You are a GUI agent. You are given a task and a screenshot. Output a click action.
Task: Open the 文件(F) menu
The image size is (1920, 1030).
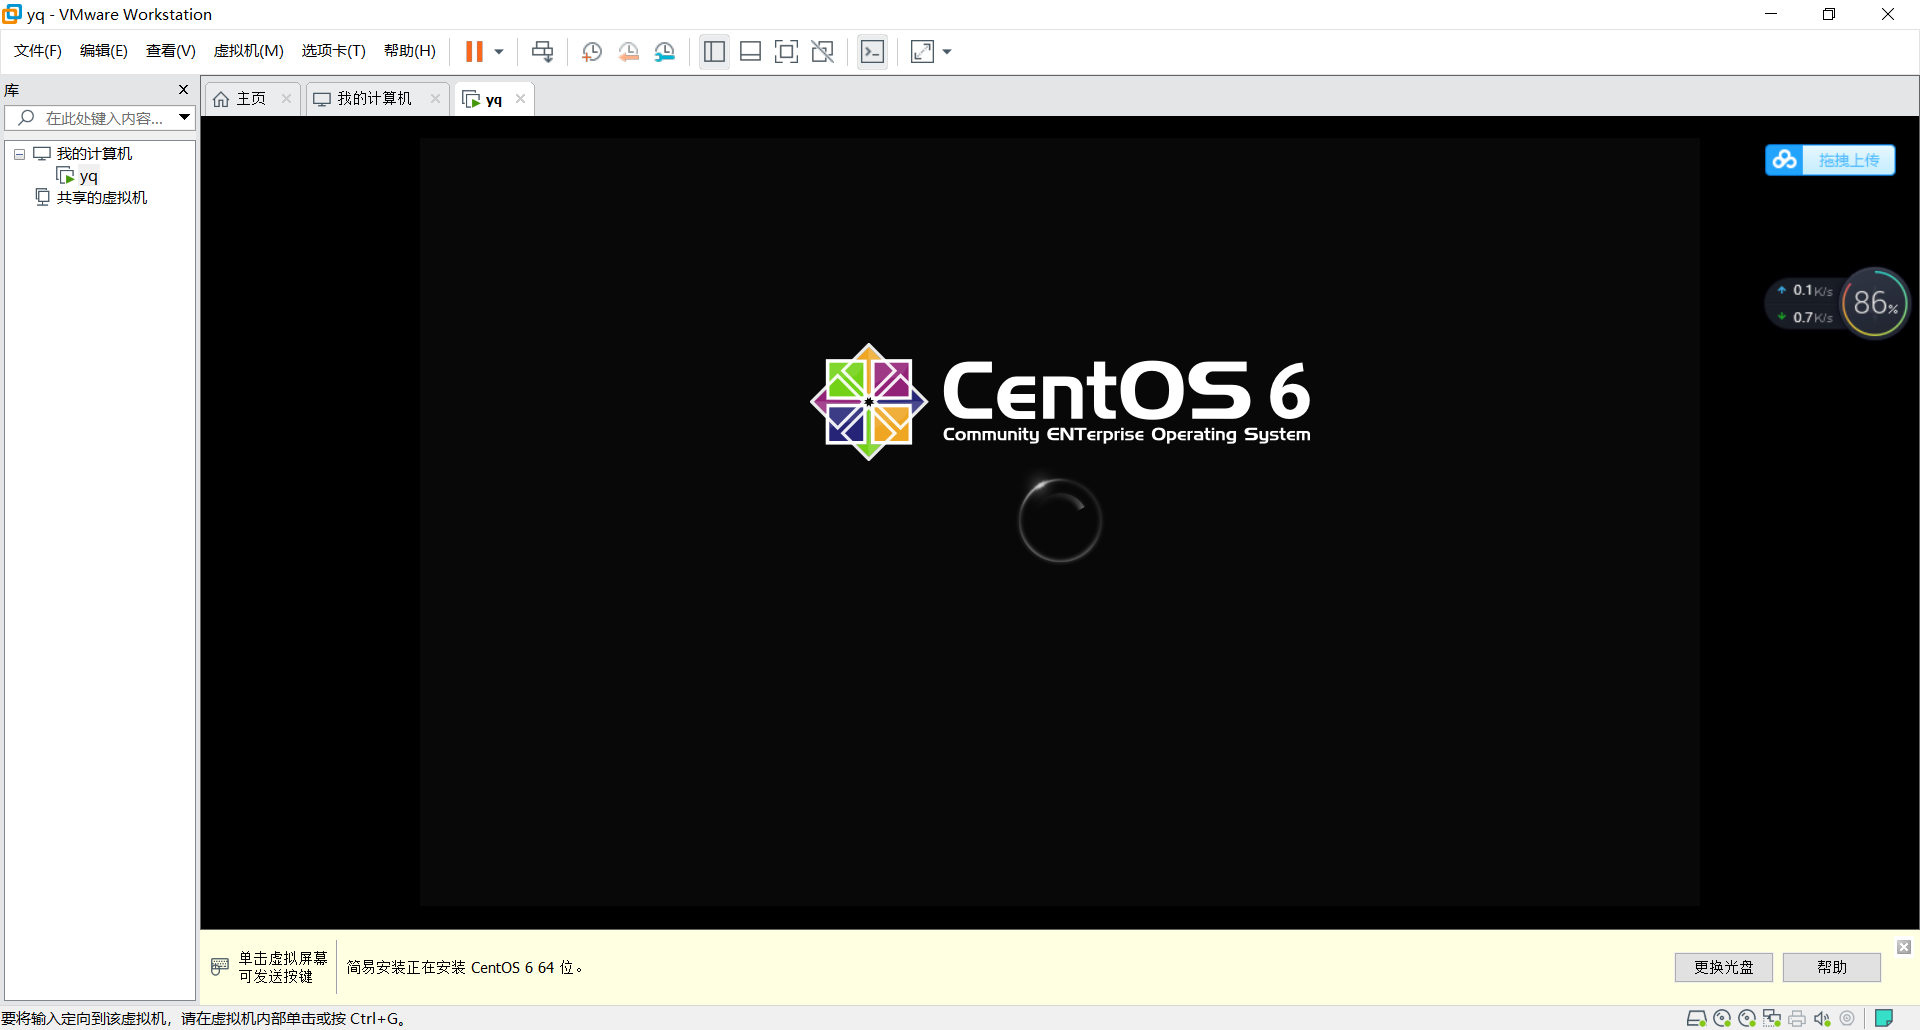[38, 51]
